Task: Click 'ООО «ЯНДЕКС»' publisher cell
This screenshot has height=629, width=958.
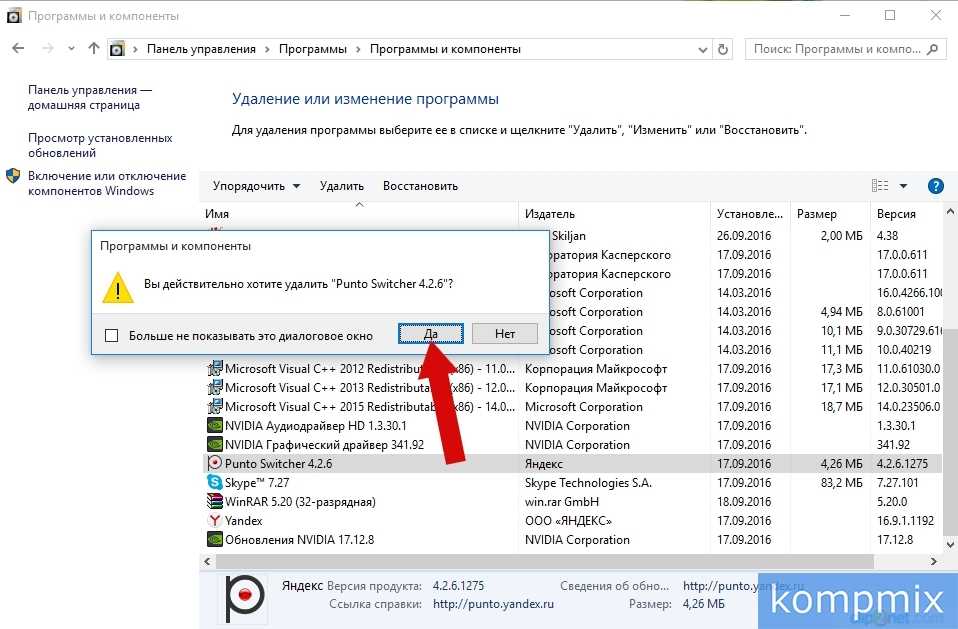Action: pos(568,521)
